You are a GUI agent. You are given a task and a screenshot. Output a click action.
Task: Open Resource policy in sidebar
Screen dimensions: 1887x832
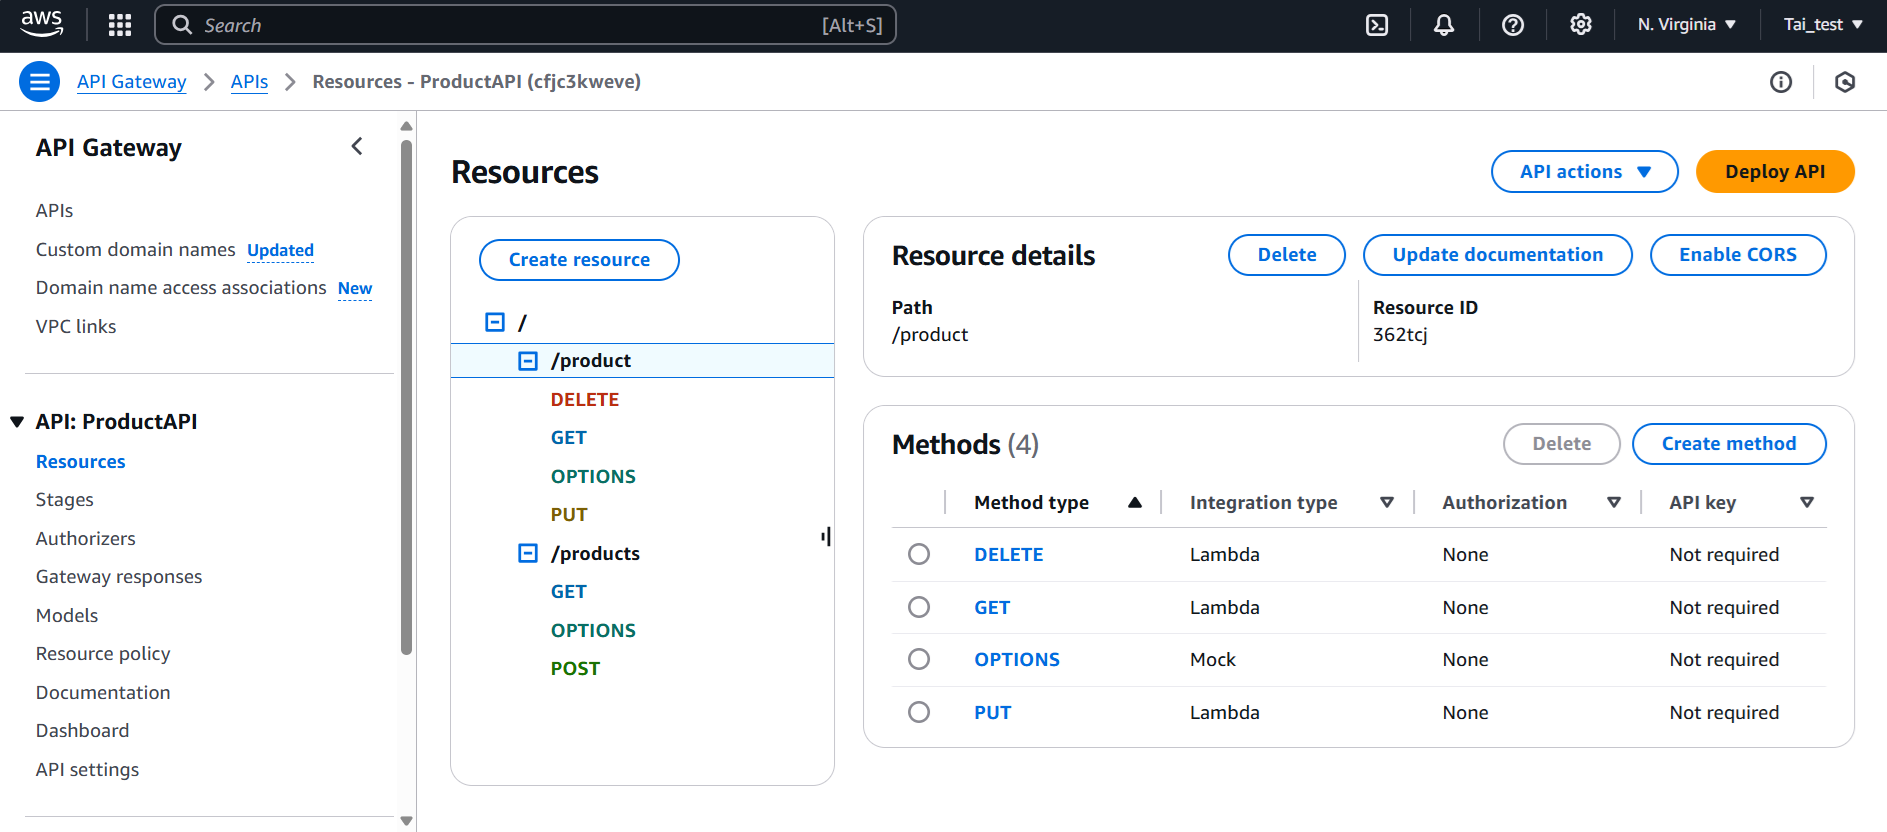click(x=103, y=654)
